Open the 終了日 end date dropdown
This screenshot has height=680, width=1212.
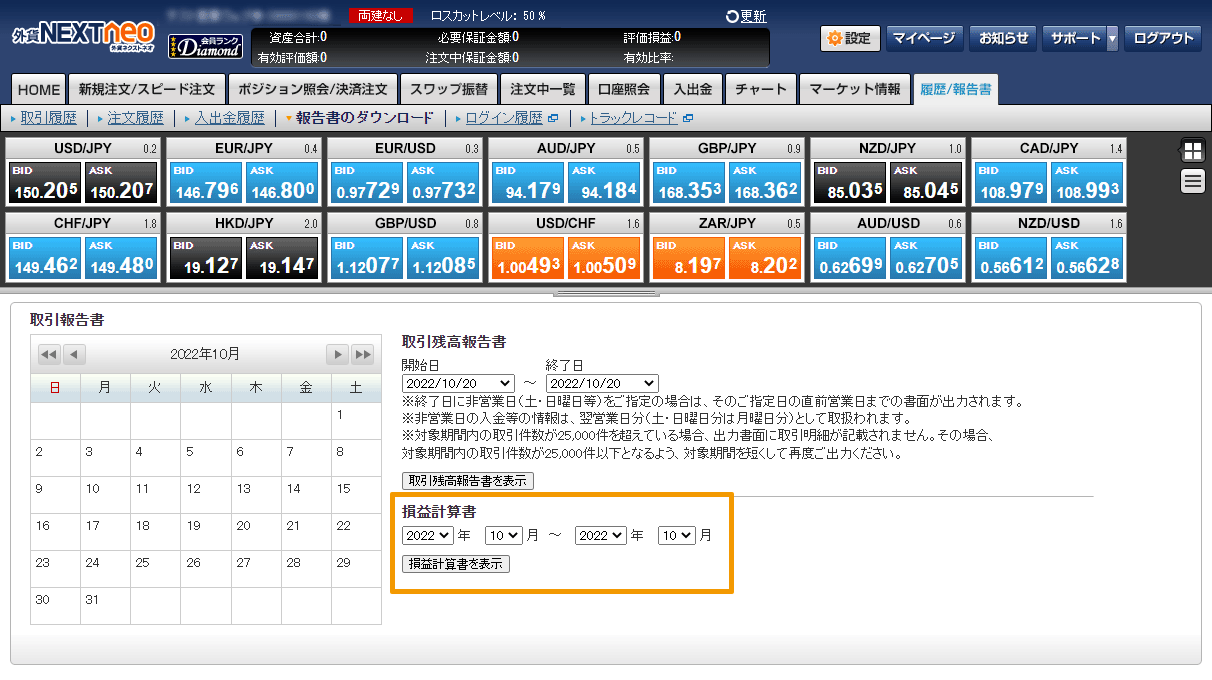click(602, 383)
